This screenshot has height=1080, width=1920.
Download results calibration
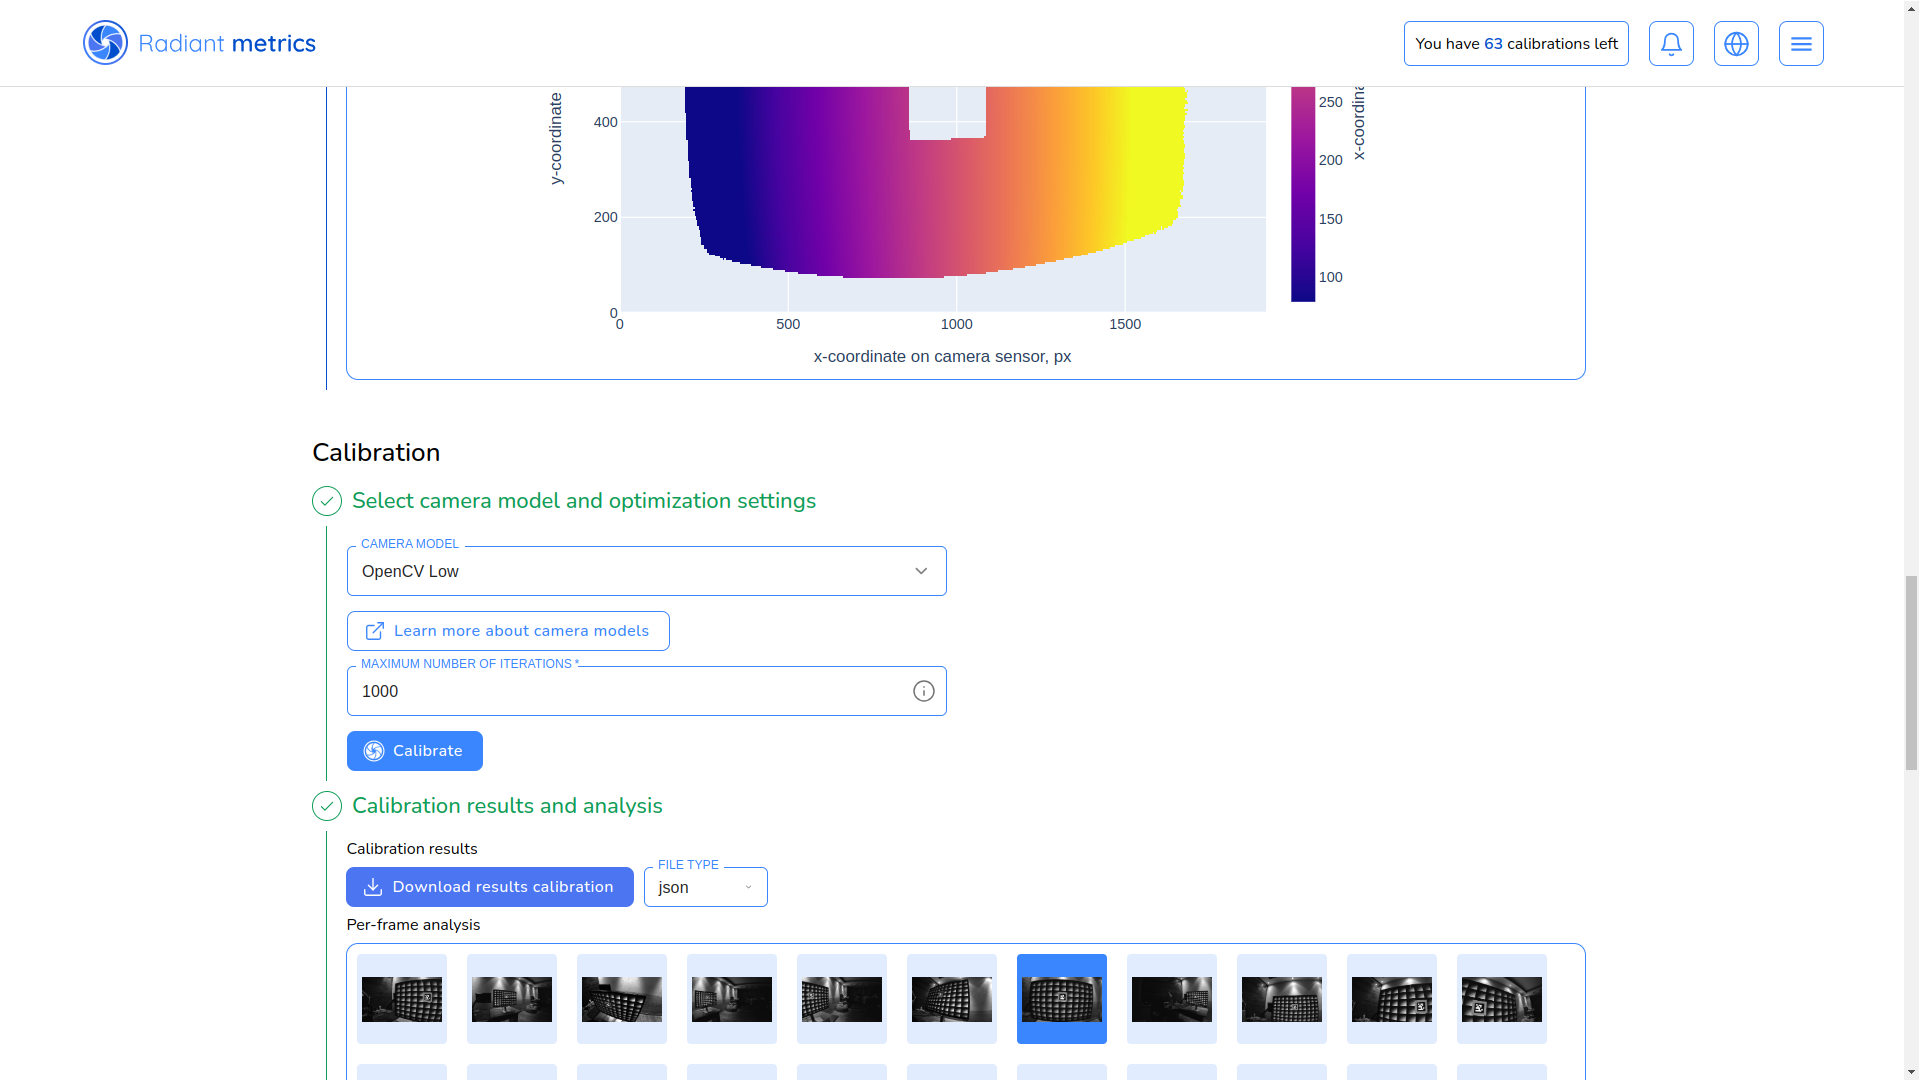pos(489,887)
